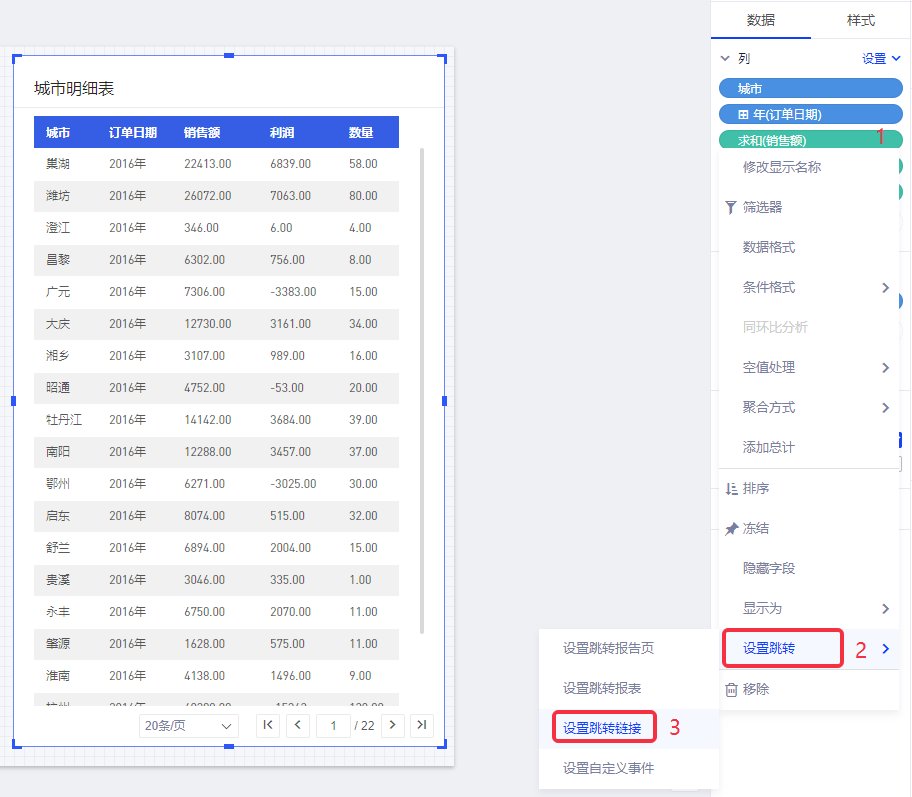This screenshot has height=797, width=912.
Task: Click the filter funnel icon 筛选器
Action: coord(730,207)
